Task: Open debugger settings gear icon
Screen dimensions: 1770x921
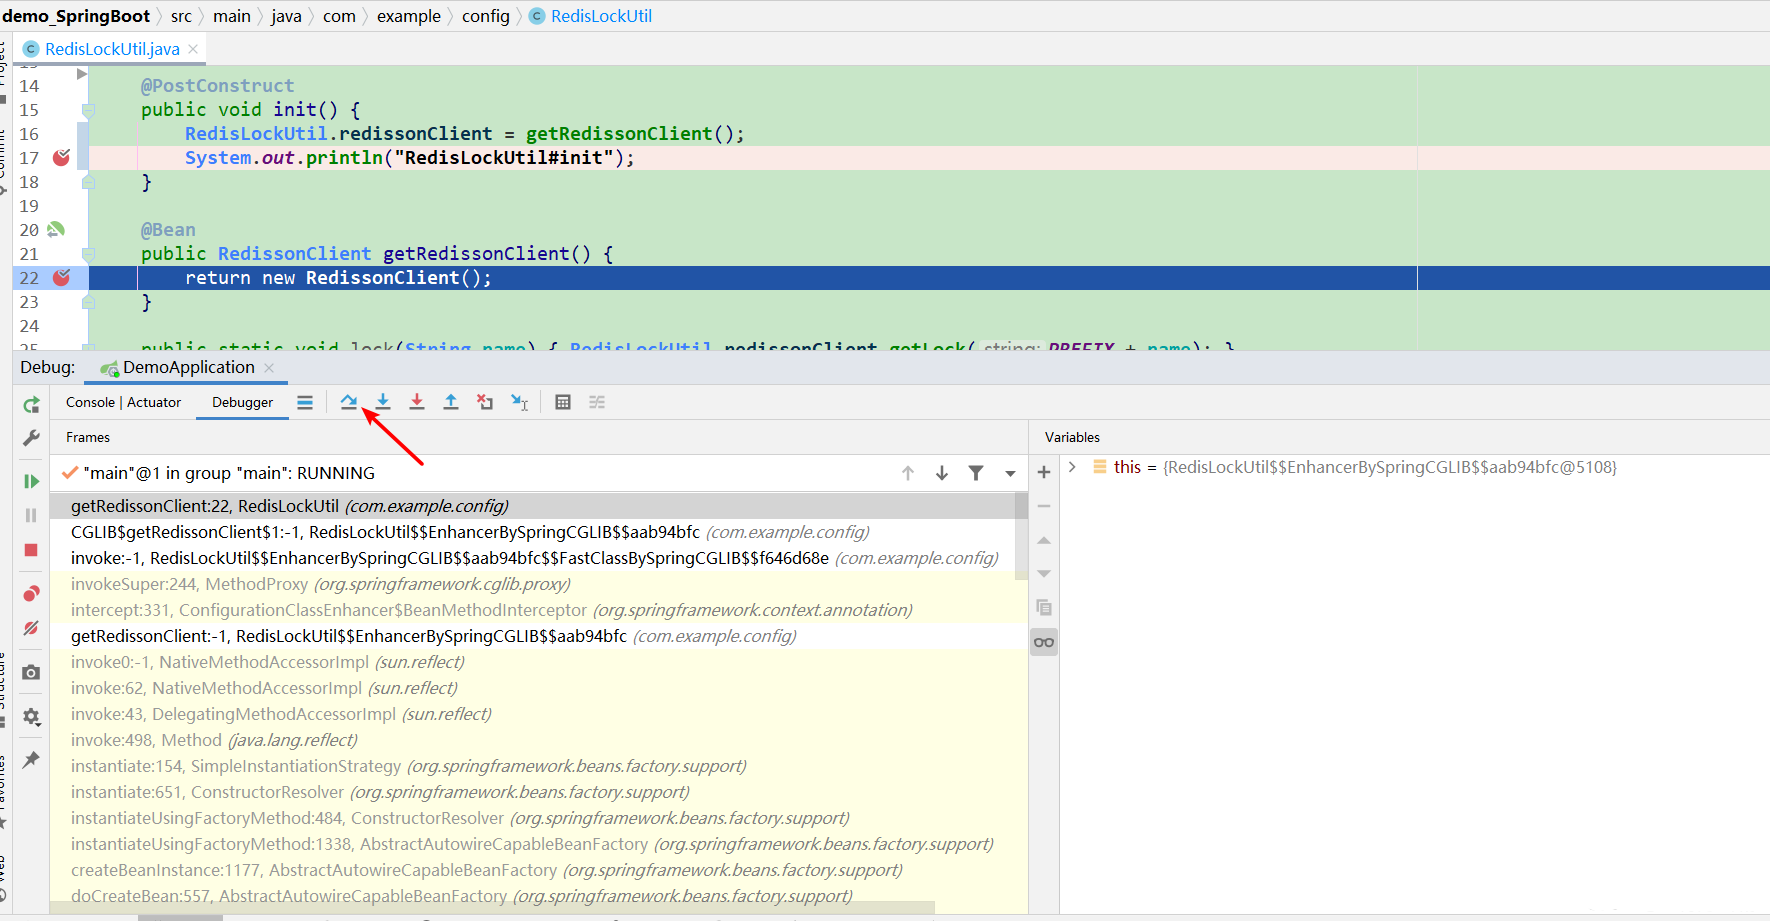Action: coord(31,717)
